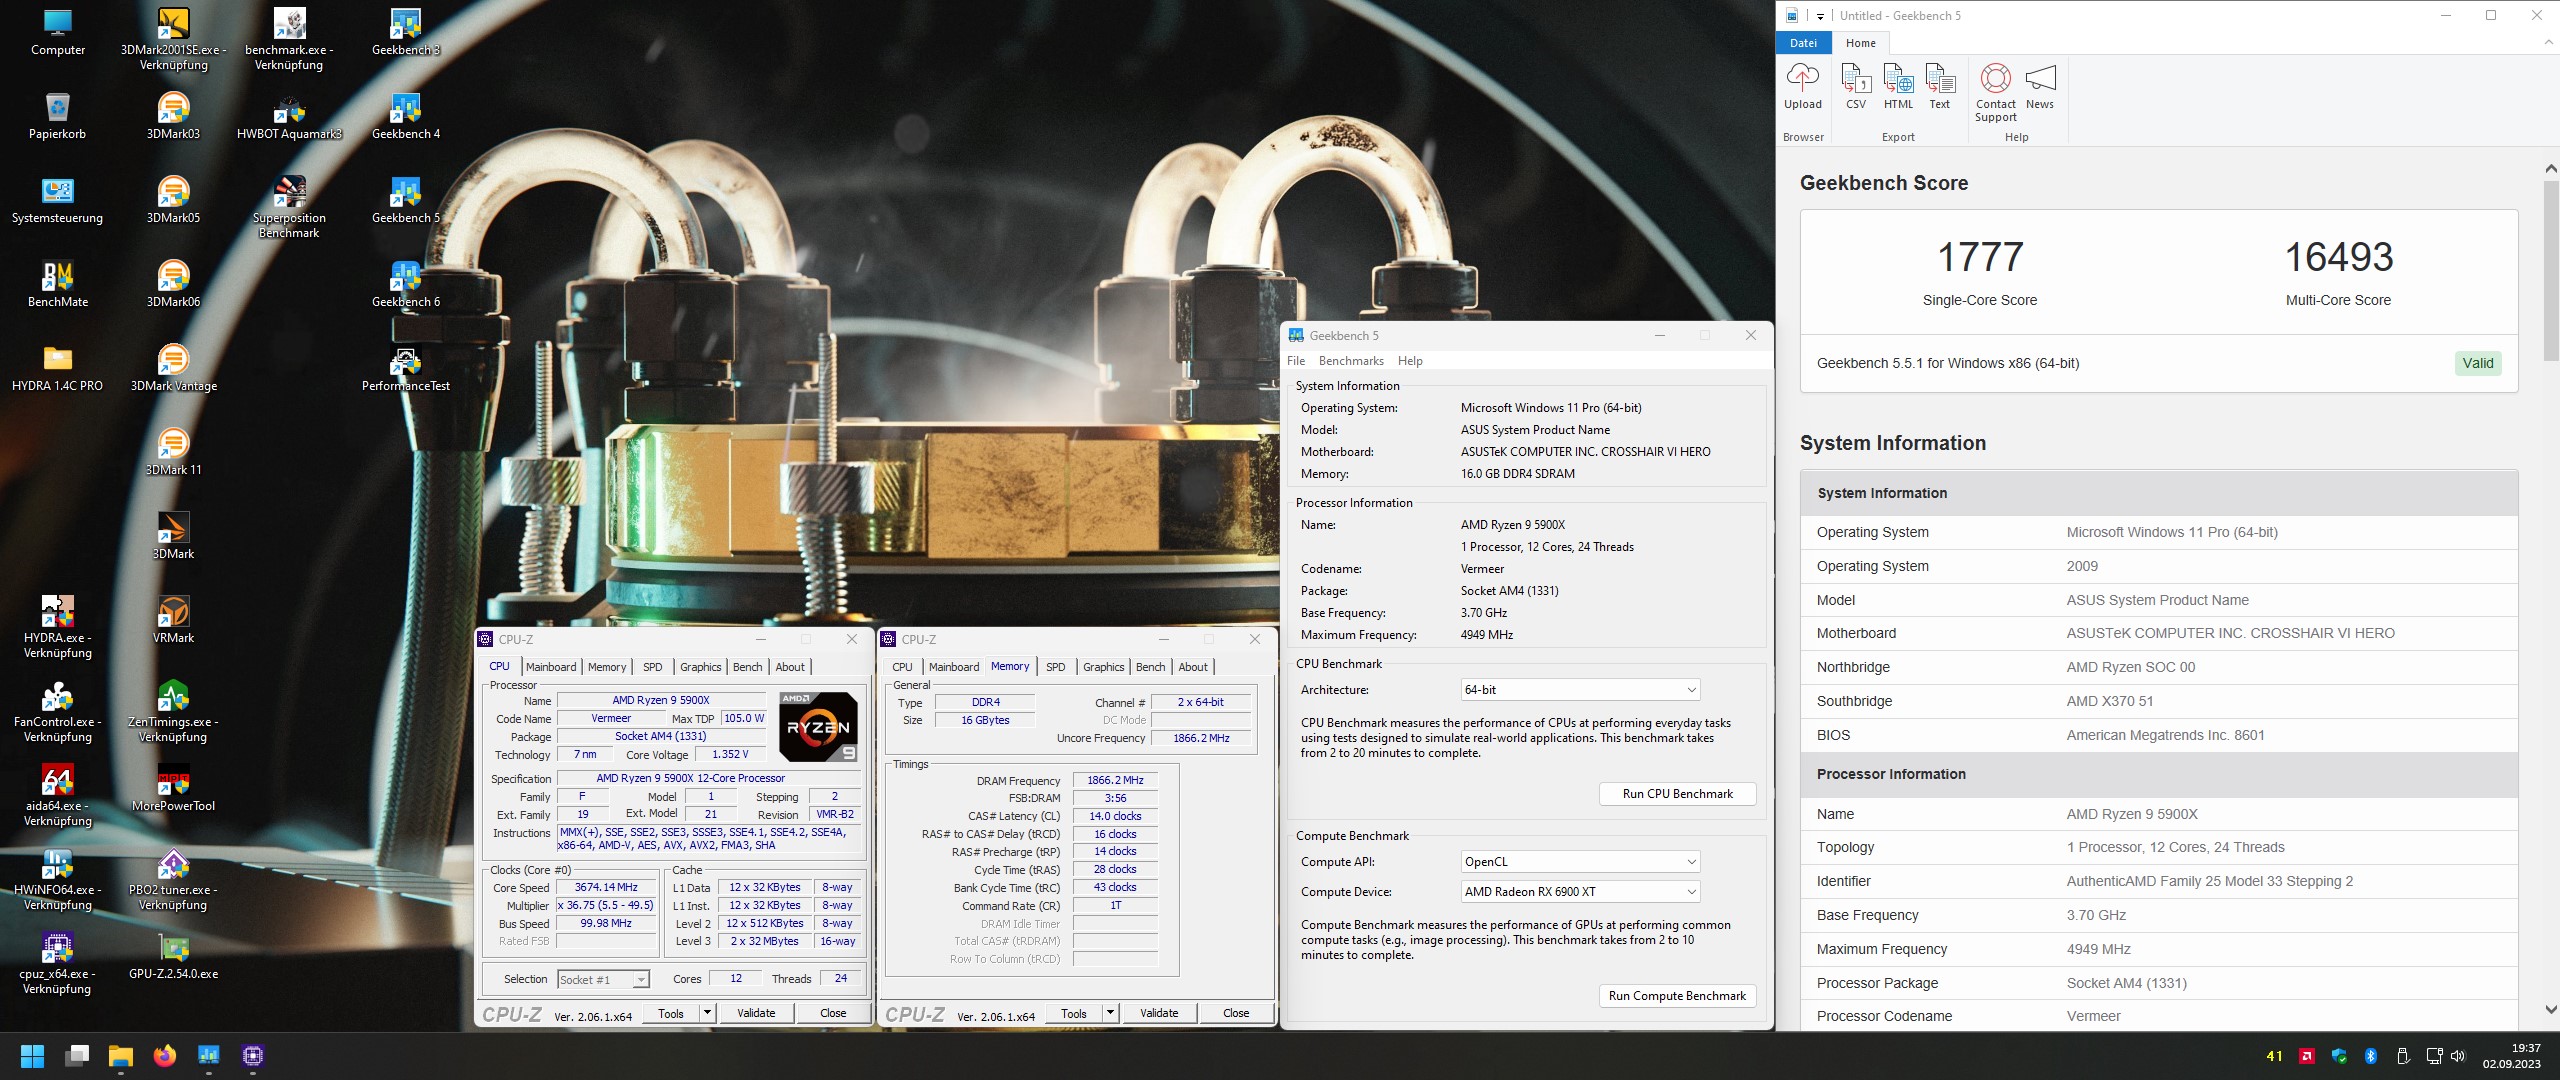Click the CPU-Z taskbar icon
This screenshot has height=1080, width=2560.
pyautogui.click(x=253, y=1056)
